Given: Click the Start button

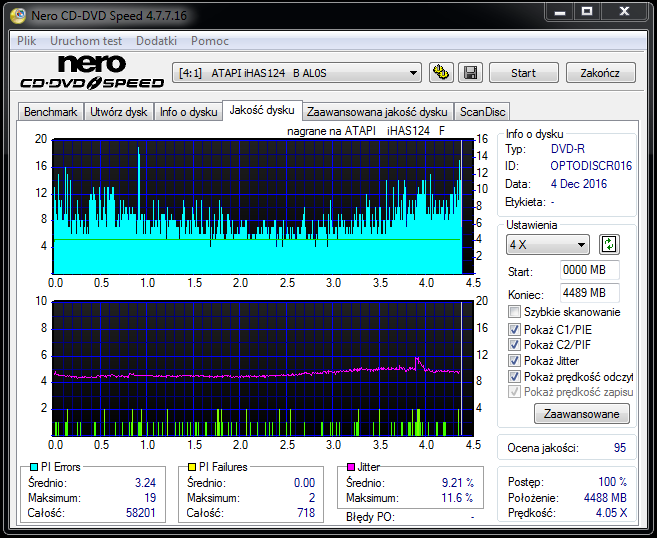Looking at the screenshot, I should (x=523, y=73).
